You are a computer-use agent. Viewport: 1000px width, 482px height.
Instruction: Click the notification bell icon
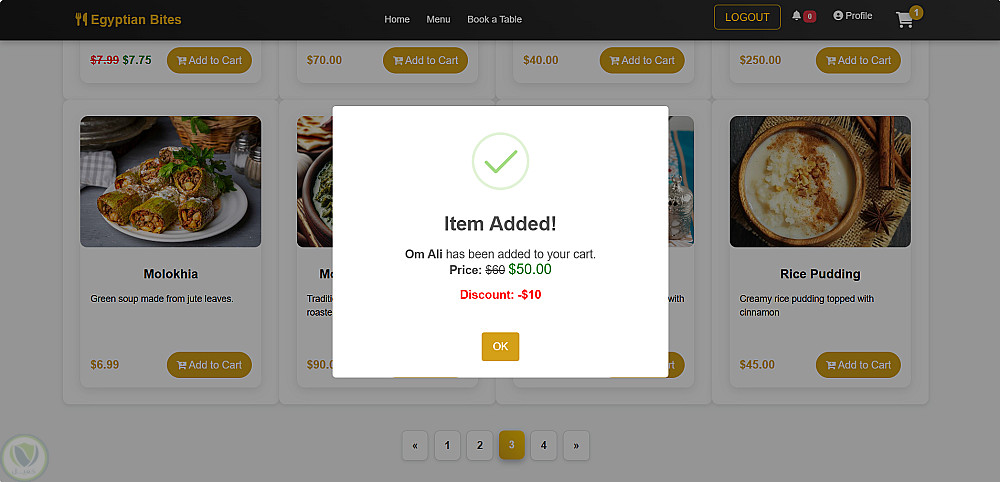point(797,16)
